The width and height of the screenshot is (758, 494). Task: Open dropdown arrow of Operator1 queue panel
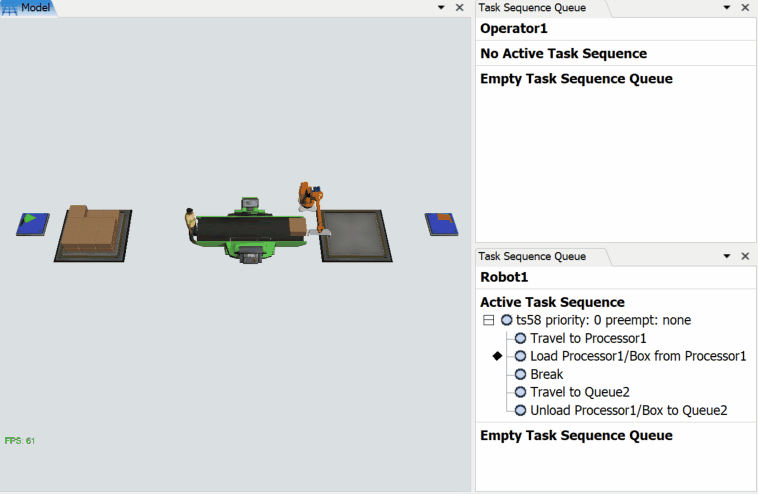(727, 7)
